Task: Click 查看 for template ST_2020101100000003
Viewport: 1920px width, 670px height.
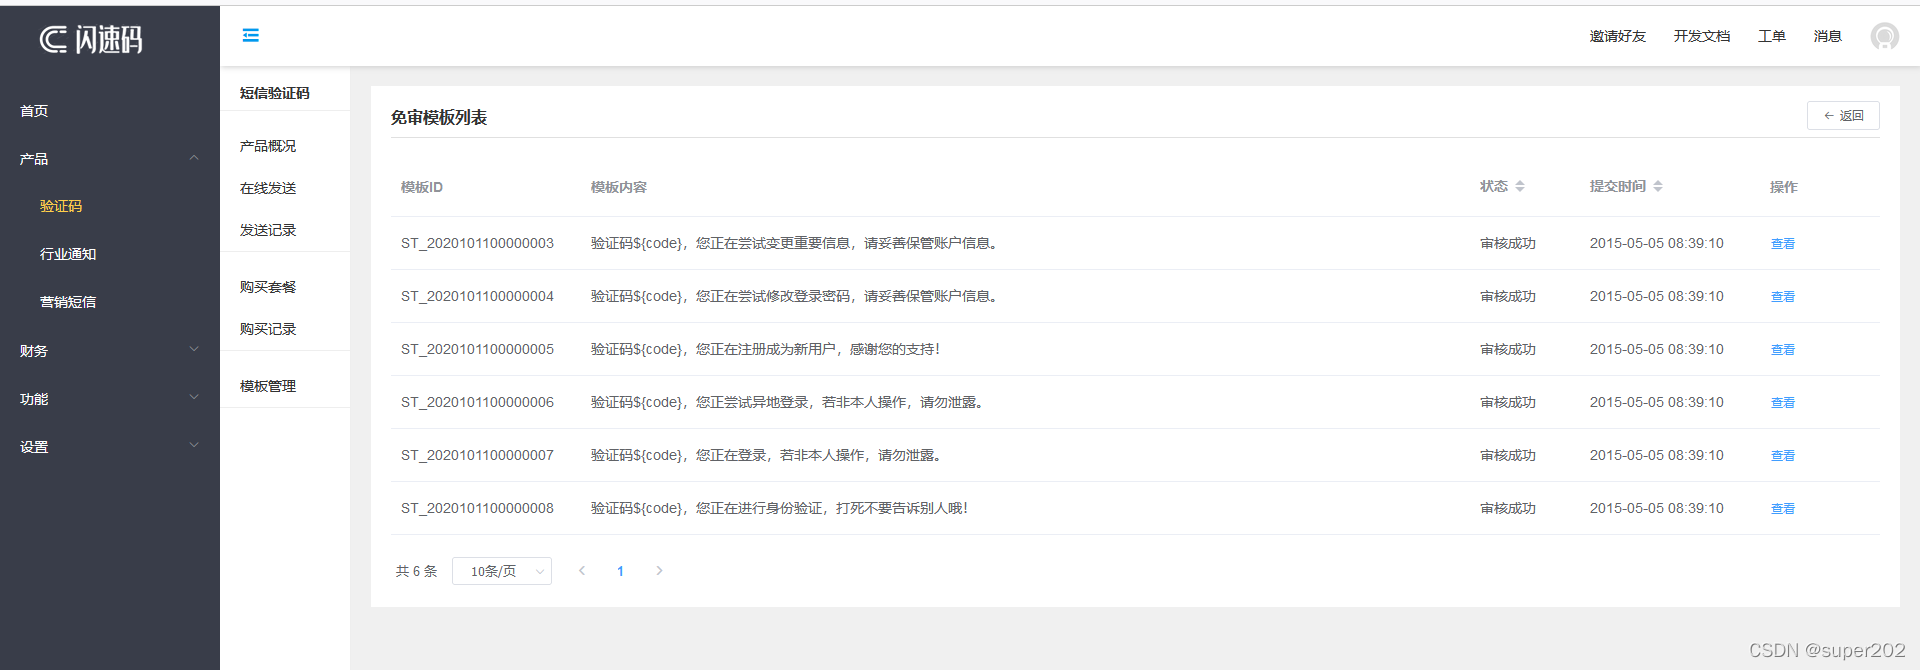Action: [1783, 244]
